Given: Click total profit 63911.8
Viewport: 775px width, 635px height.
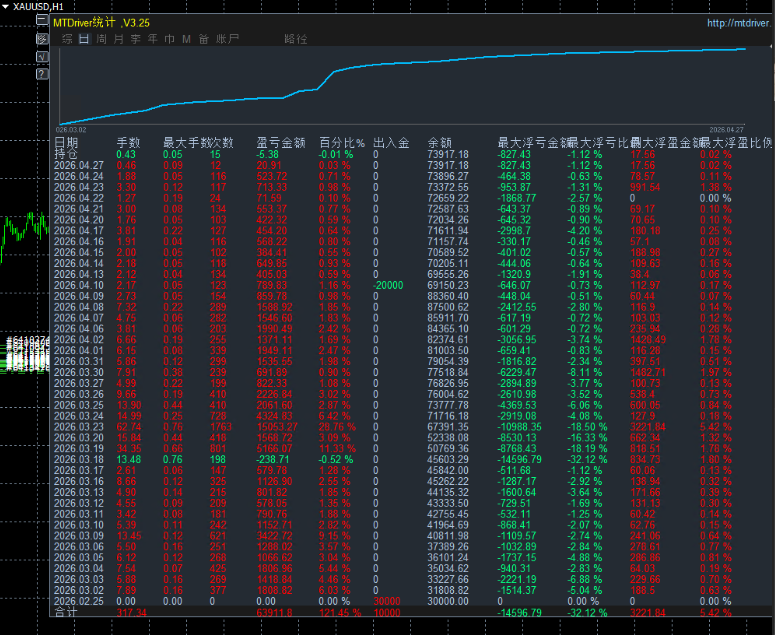Looking at the screenshot, I should tap(274, 612).
